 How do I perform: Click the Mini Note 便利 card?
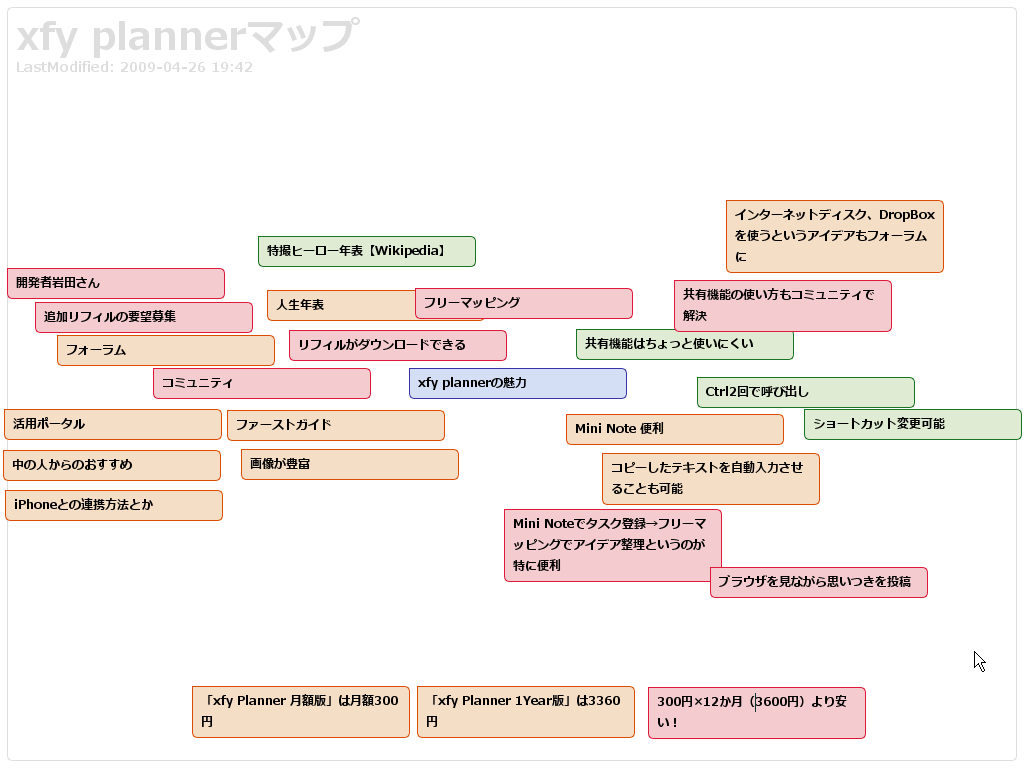[675, 430]
